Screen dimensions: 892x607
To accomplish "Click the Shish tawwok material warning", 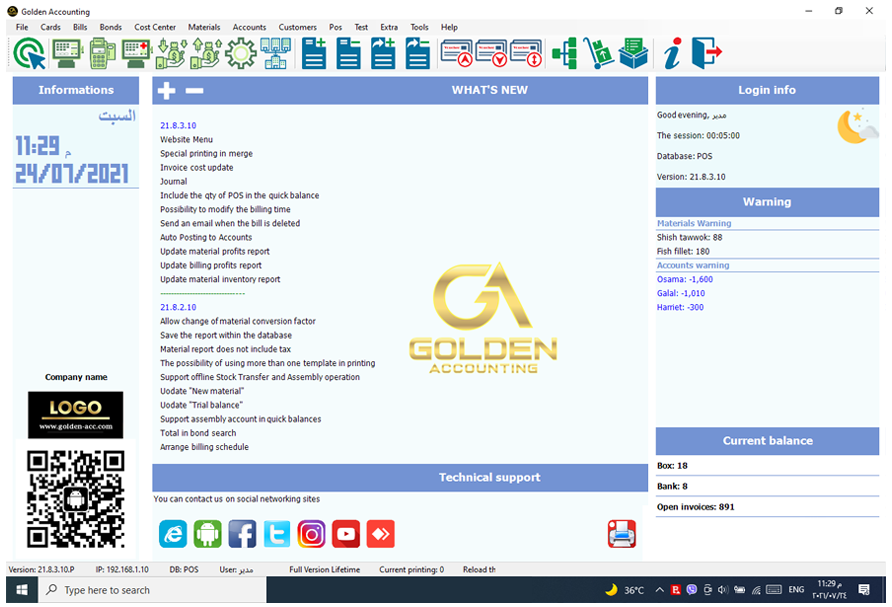I will [689, 238].
